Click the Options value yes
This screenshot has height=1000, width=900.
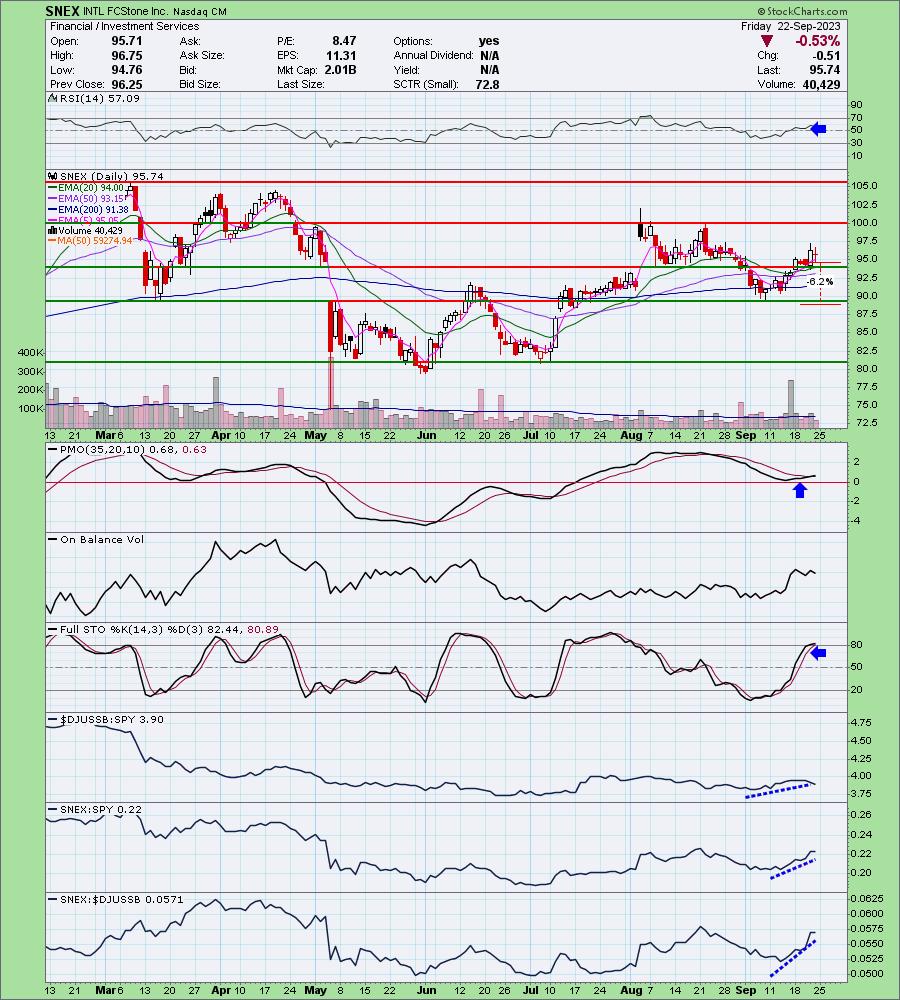tap(489, 41)
